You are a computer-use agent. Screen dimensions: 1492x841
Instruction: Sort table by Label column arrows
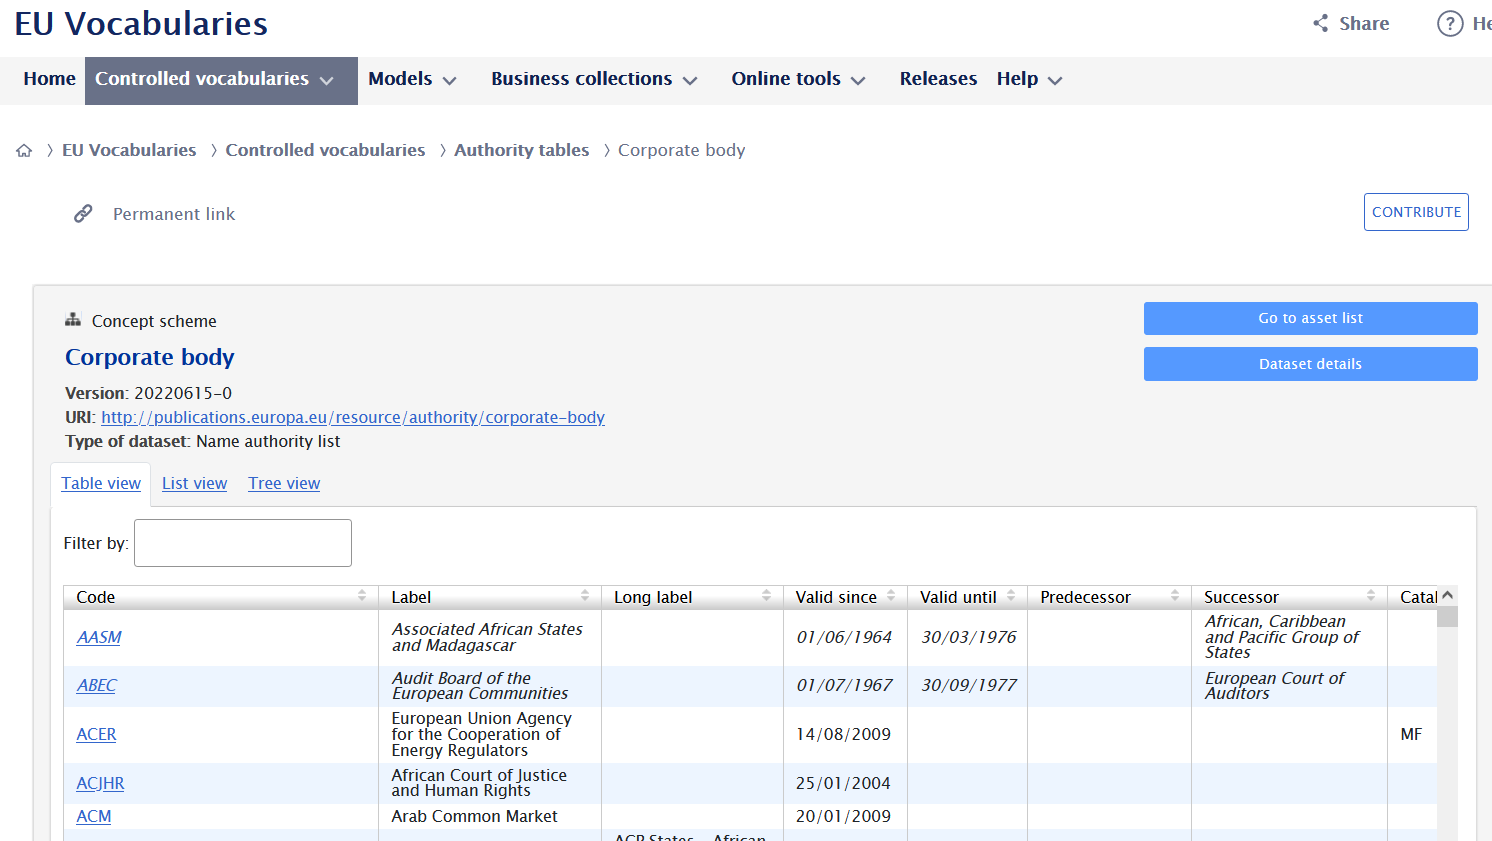pos(585,596)
